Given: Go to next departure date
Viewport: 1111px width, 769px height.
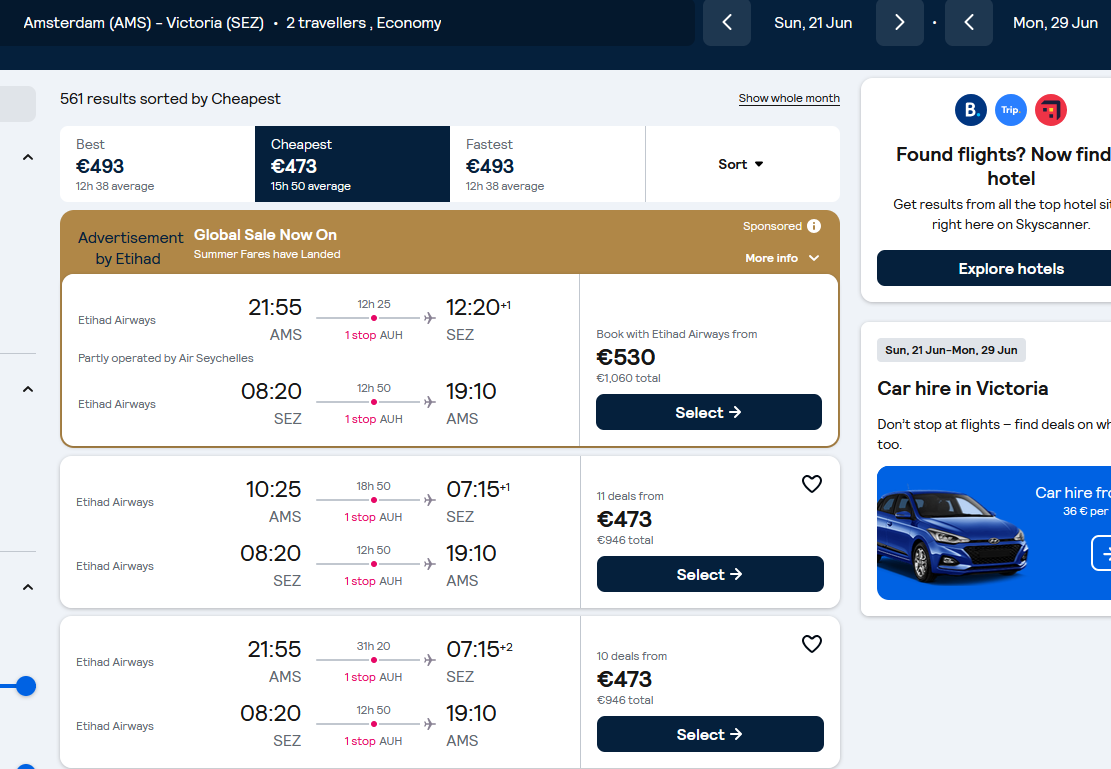Looking at the screenshot, I should click(899, 23).
